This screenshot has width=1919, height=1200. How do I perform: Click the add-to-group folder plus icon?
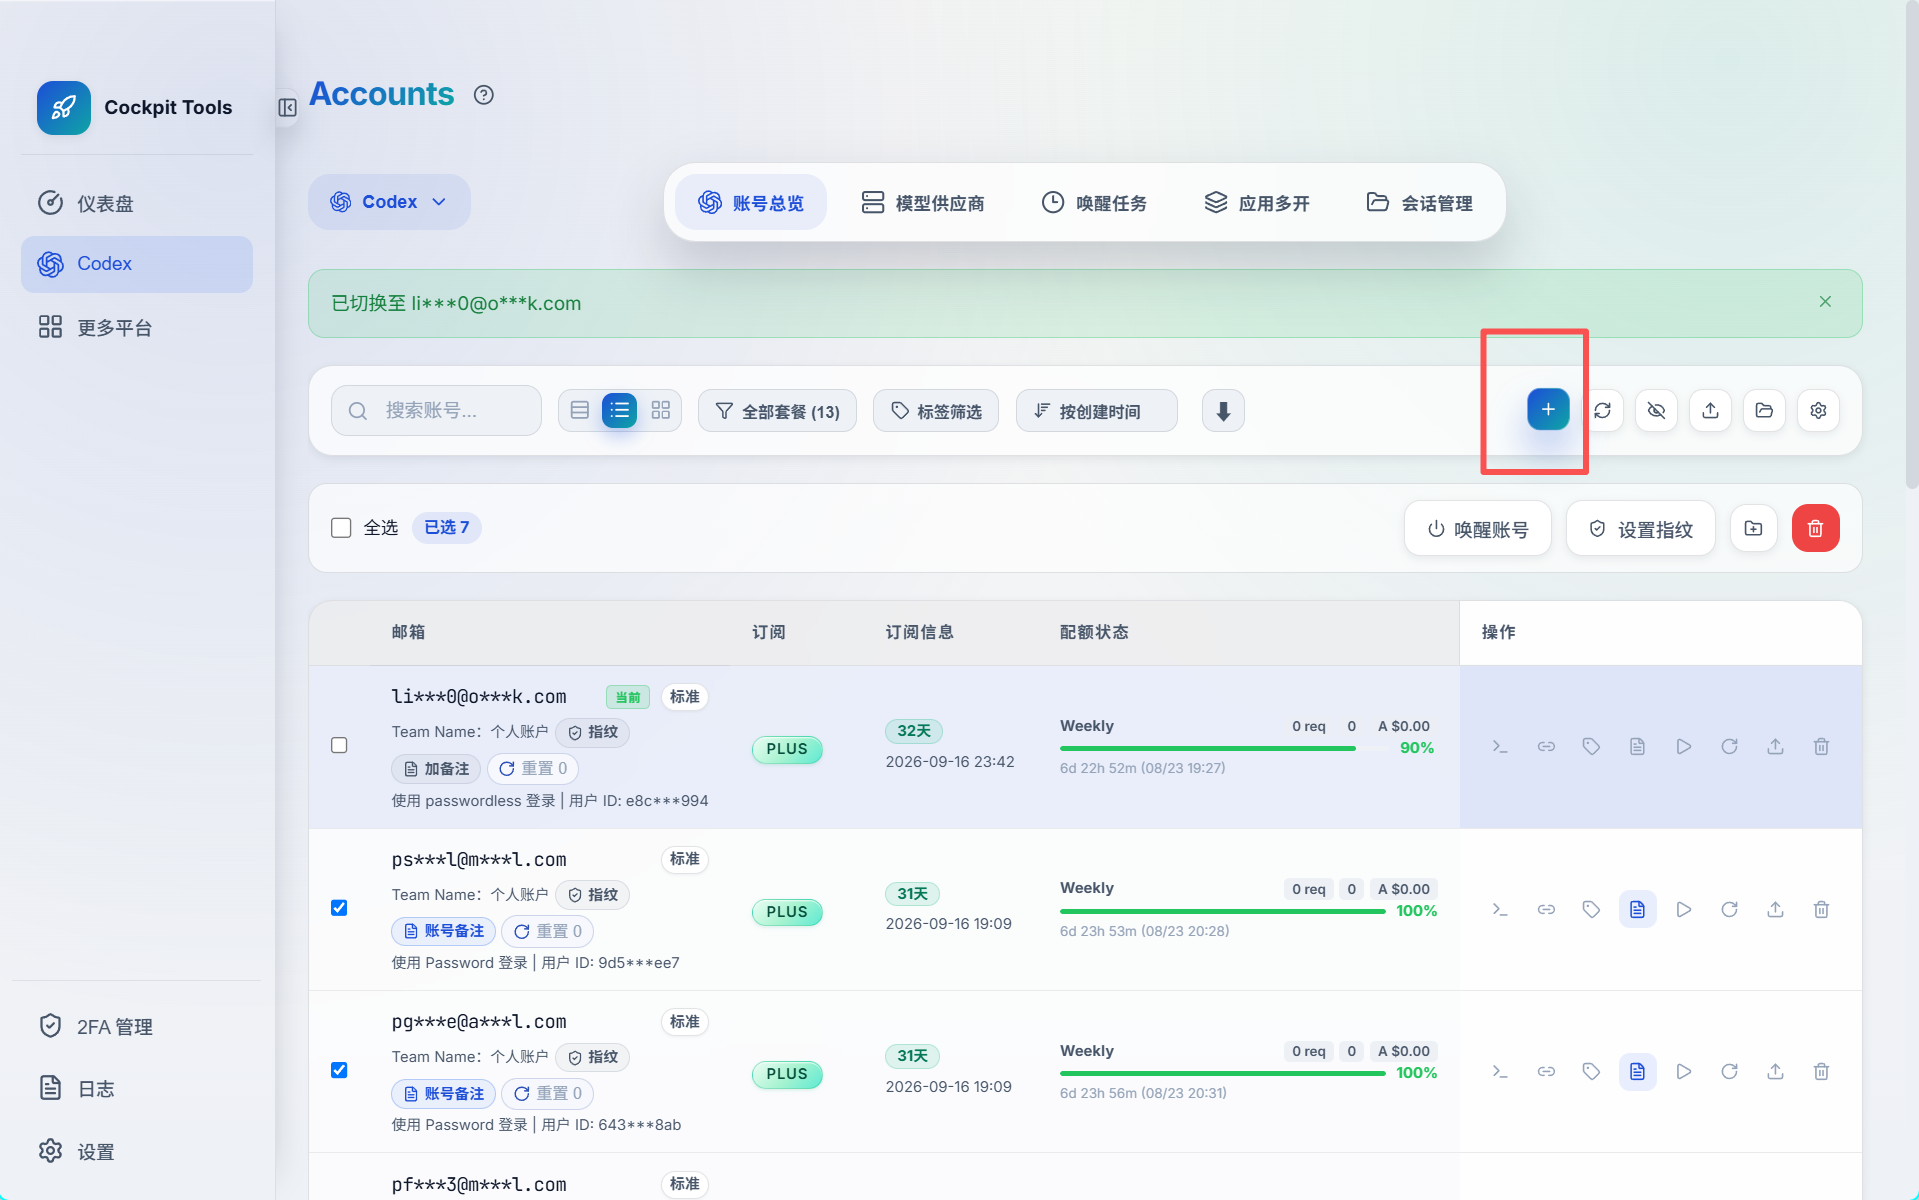(x=1753, y=528)
